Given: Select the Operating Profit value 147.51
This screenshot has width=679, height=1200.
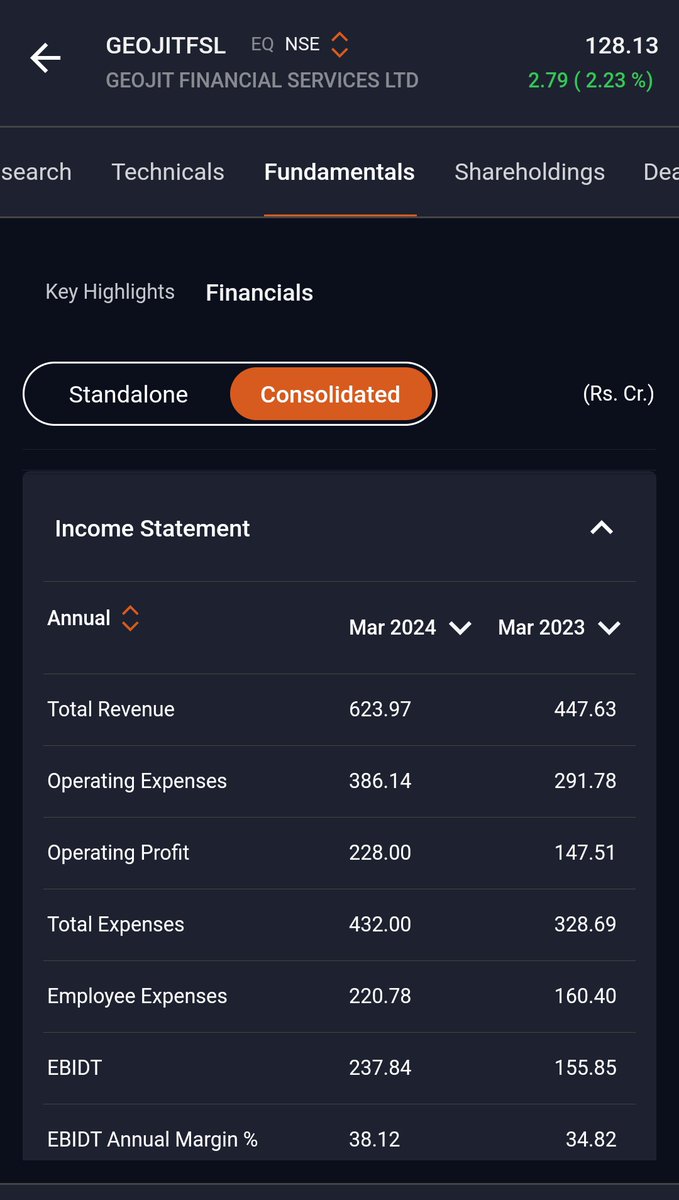Looking at the screenshot, I should click(585, 853).
